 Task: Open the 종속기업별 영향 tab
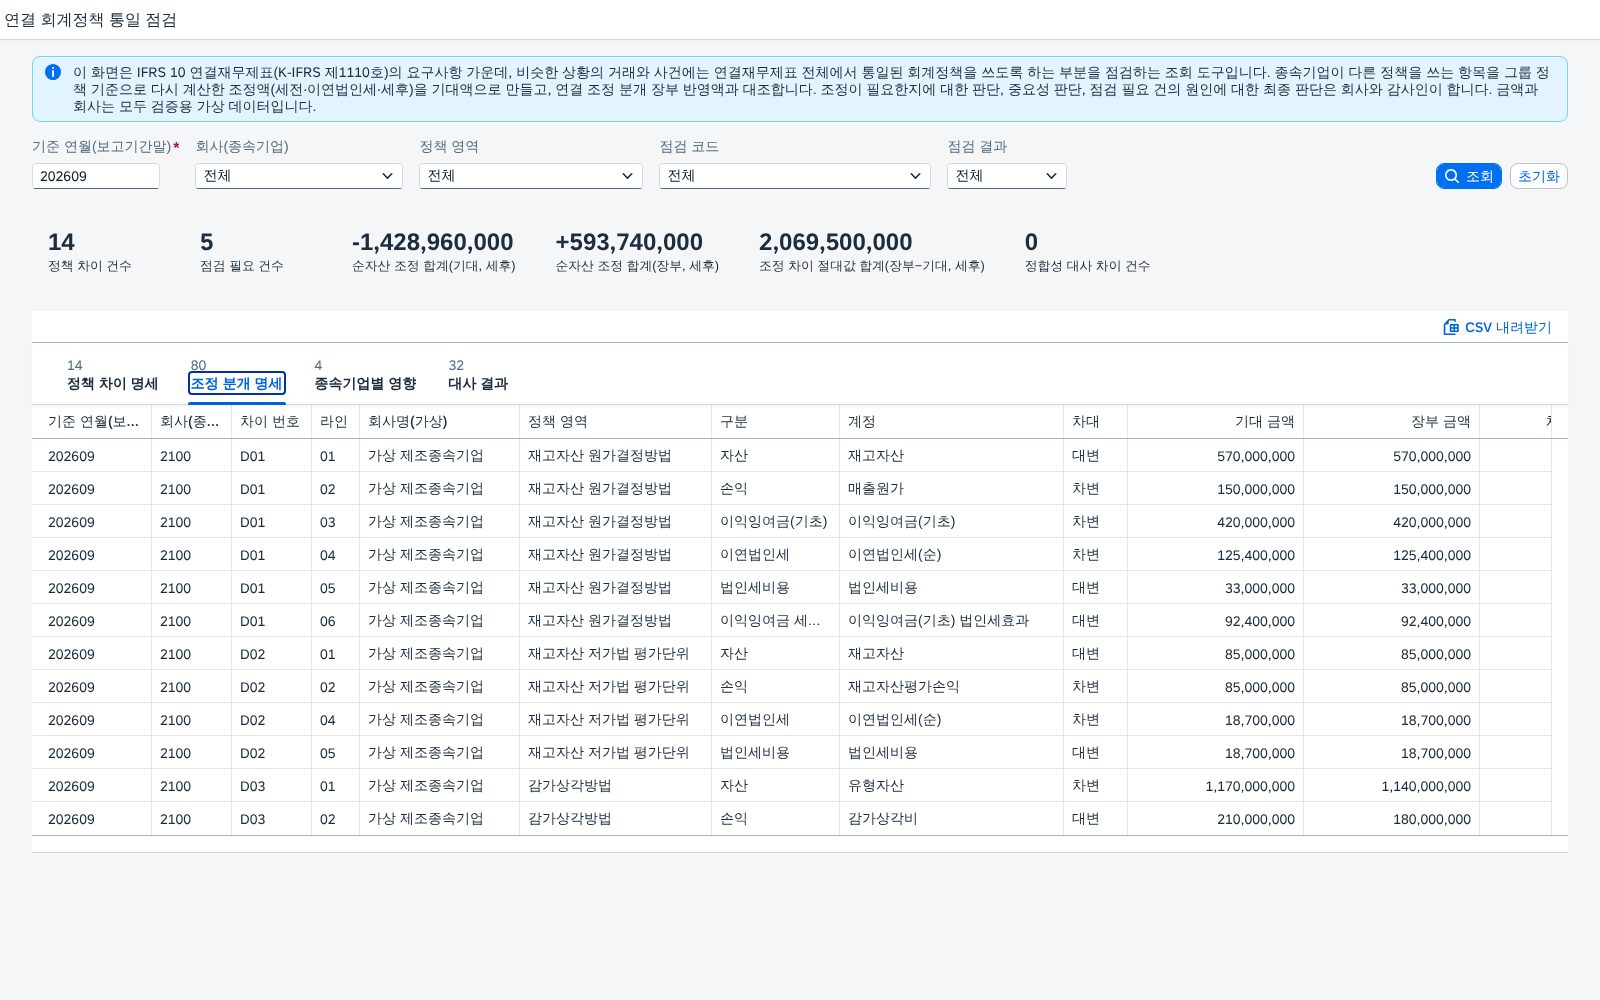pos(365,383)
